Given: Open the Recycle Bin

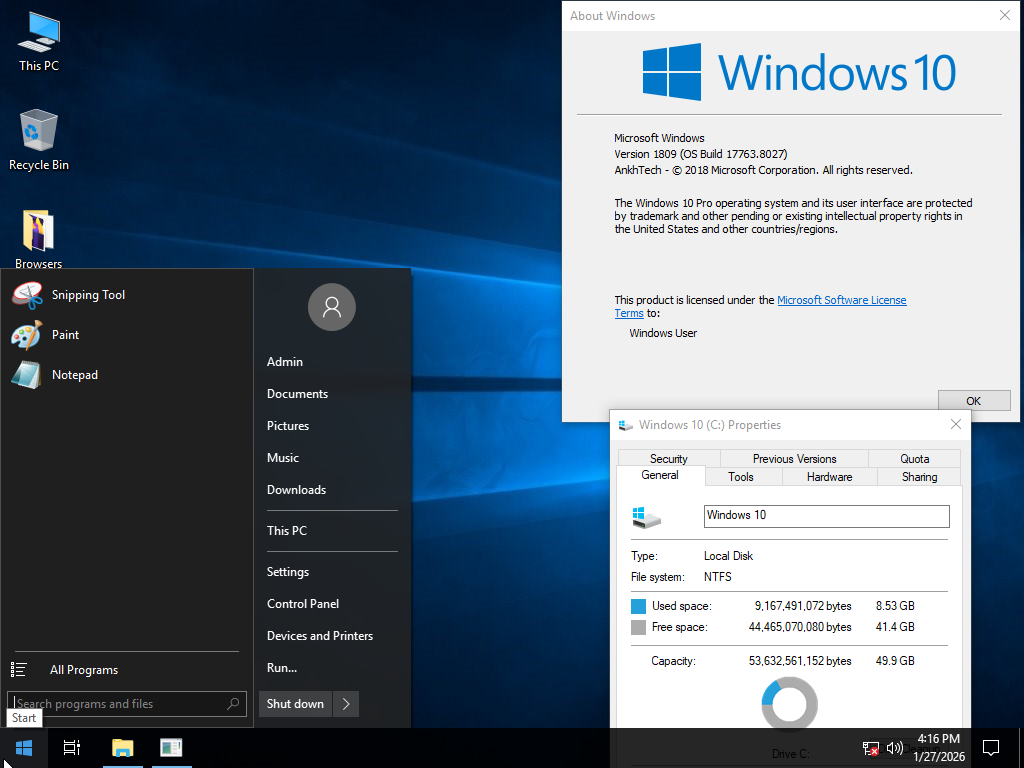Looking at the screenshot, I should [37, 135].
